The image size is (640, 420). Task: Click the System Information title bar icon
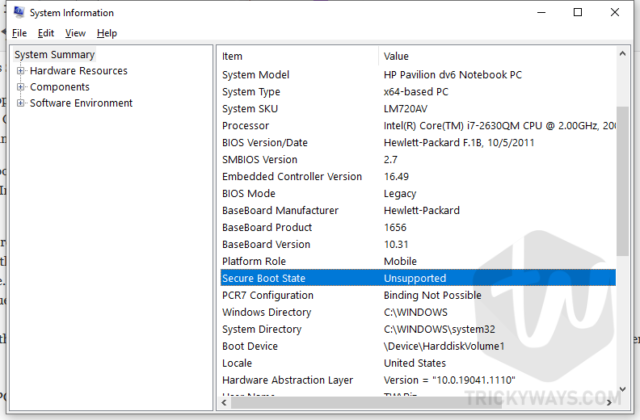coord(19,12)
